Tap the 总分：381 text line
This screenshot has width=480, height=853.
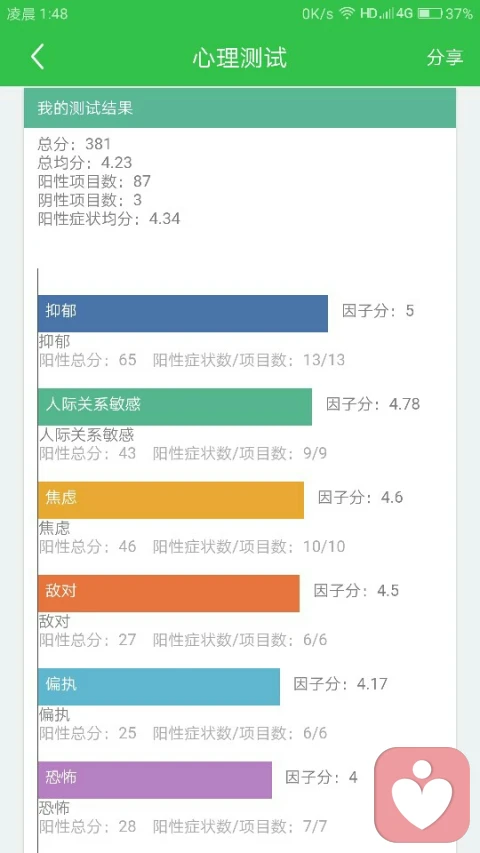(74, 144)
